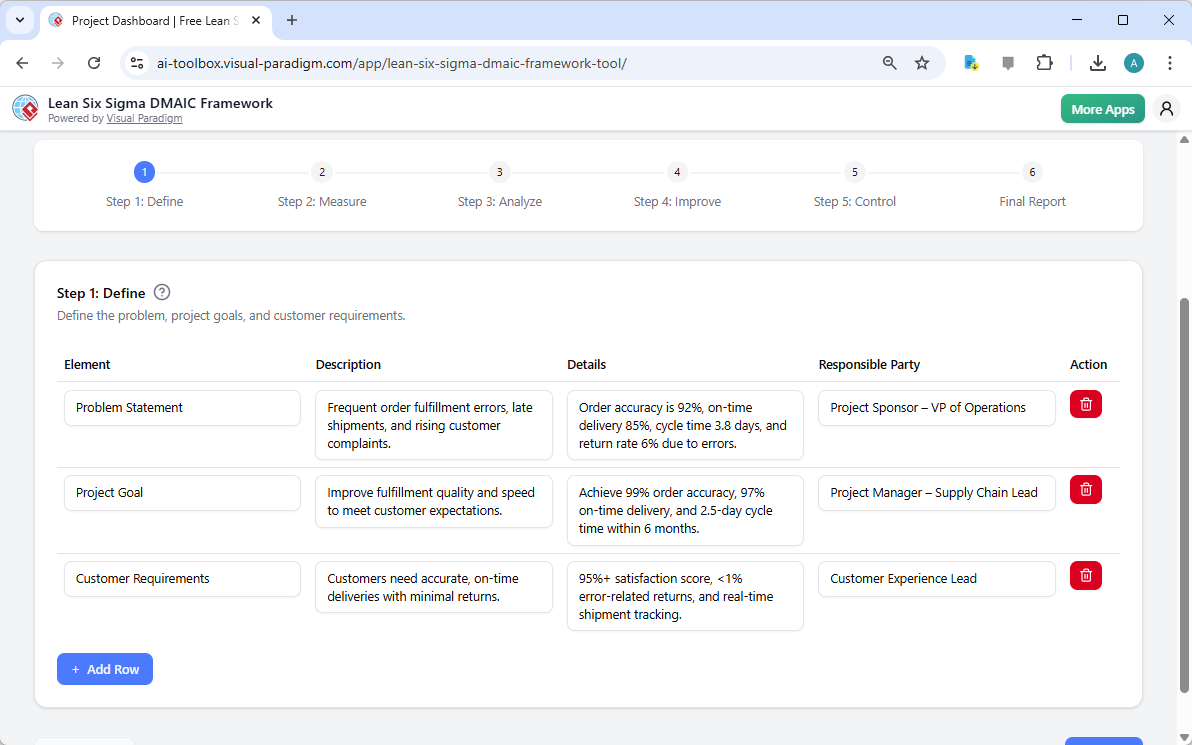The height and width of the screenshot is (745, 1192).
Task: Select the Project Dashboard browser tab
Action: (x=150, y=20)
